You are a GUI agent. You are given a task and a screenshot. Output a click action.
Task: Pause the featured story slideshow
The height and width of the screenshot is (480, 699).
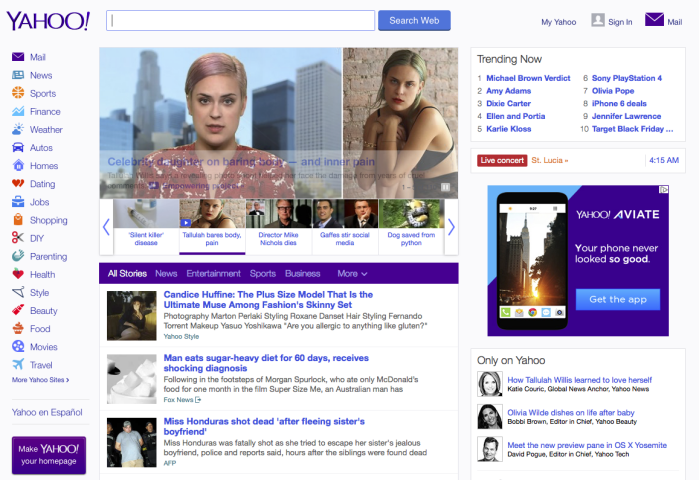click(x=445, y=187)
